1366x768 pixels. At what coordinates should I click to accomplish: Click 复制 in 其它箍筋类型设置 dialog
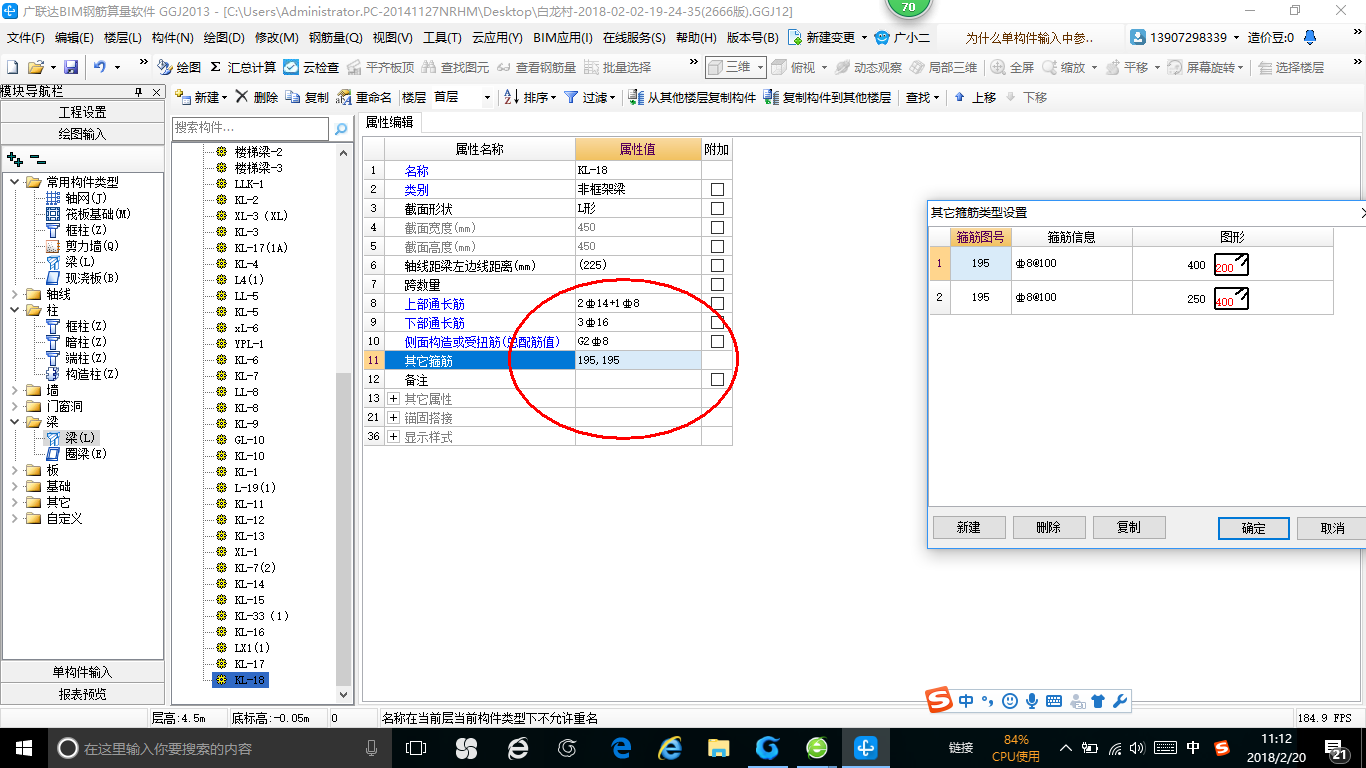coord(1128,527)
